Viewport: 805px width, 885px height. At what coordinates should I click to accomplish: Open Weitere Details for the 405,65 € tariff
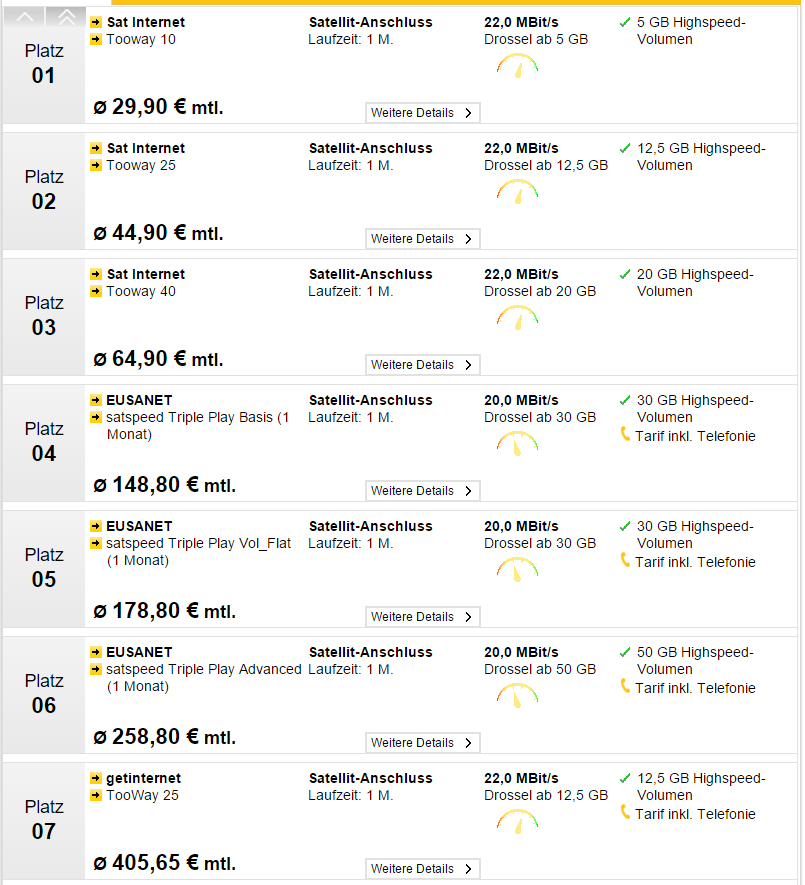point(423,869)
